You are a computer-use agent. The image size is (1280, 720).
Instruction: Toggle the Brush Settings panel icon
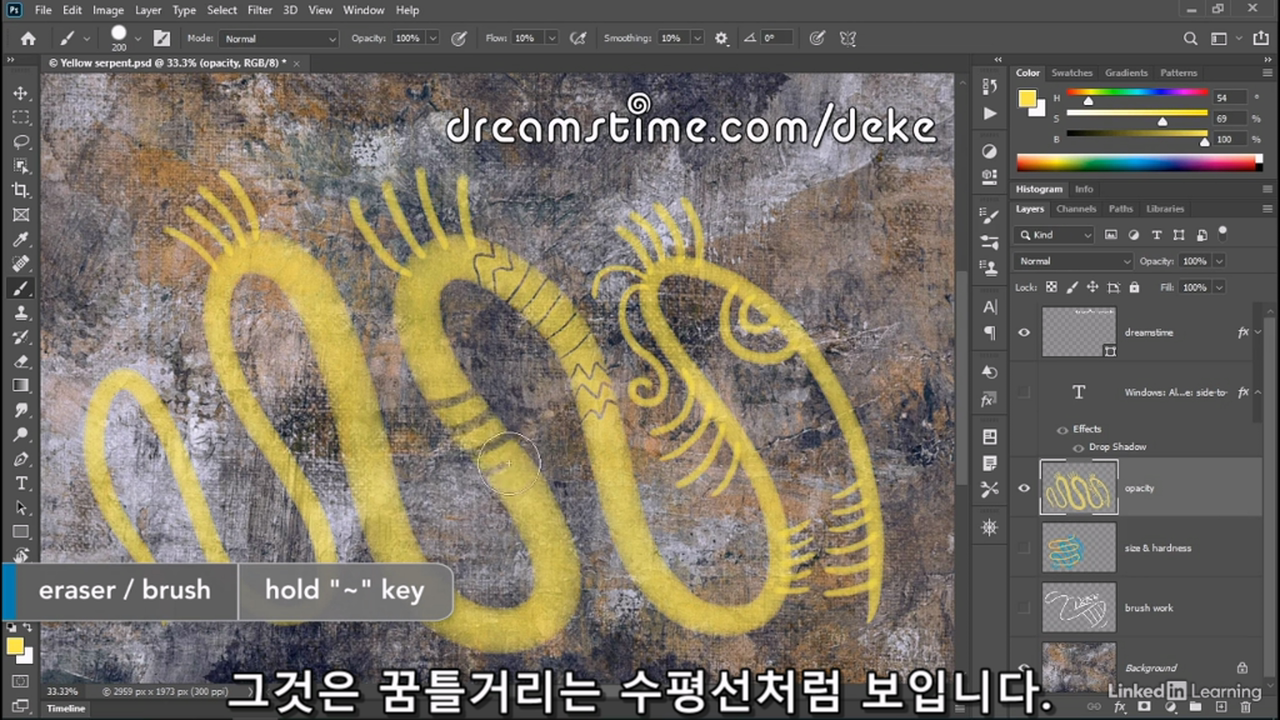tap(161, 38)
